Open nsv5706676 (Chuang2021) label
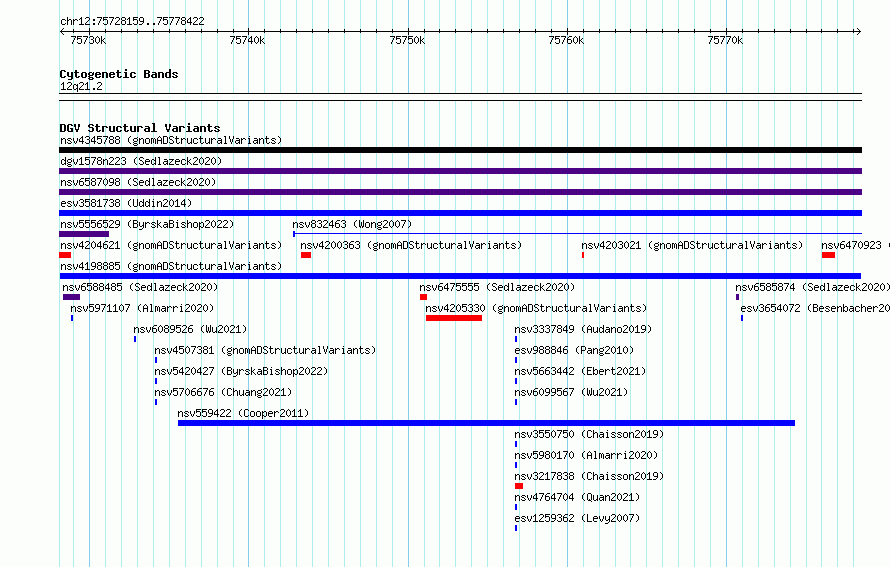The width and height of the screenshot is (890, 567). click(x=223, y=392)
